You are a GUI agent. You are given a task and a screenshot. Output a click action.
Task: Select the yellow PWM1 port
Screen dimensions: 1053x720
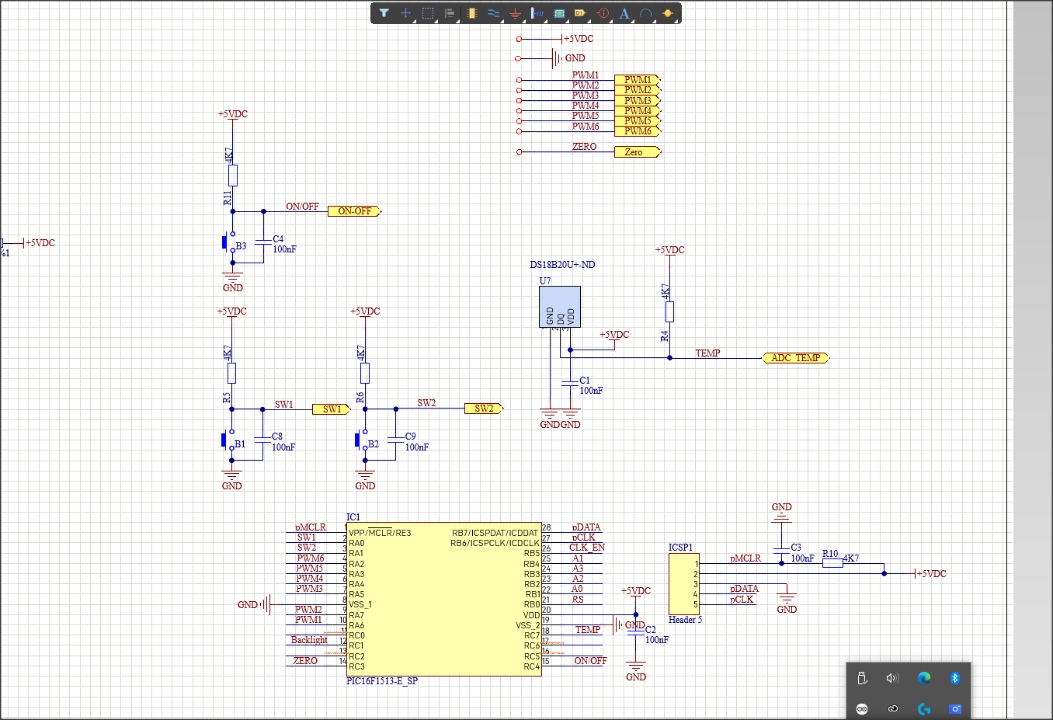click(637, 80)
